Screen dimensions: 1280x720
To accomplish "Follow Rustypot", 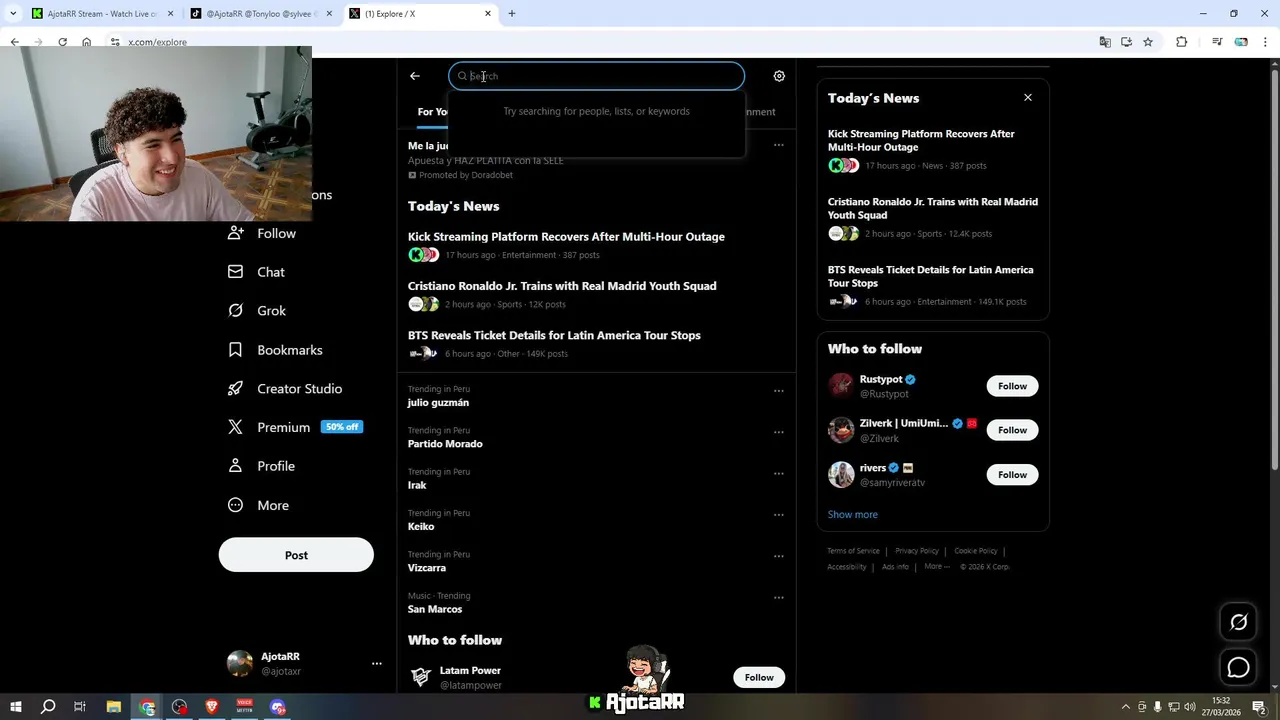I will click(x=1012, y=386).
